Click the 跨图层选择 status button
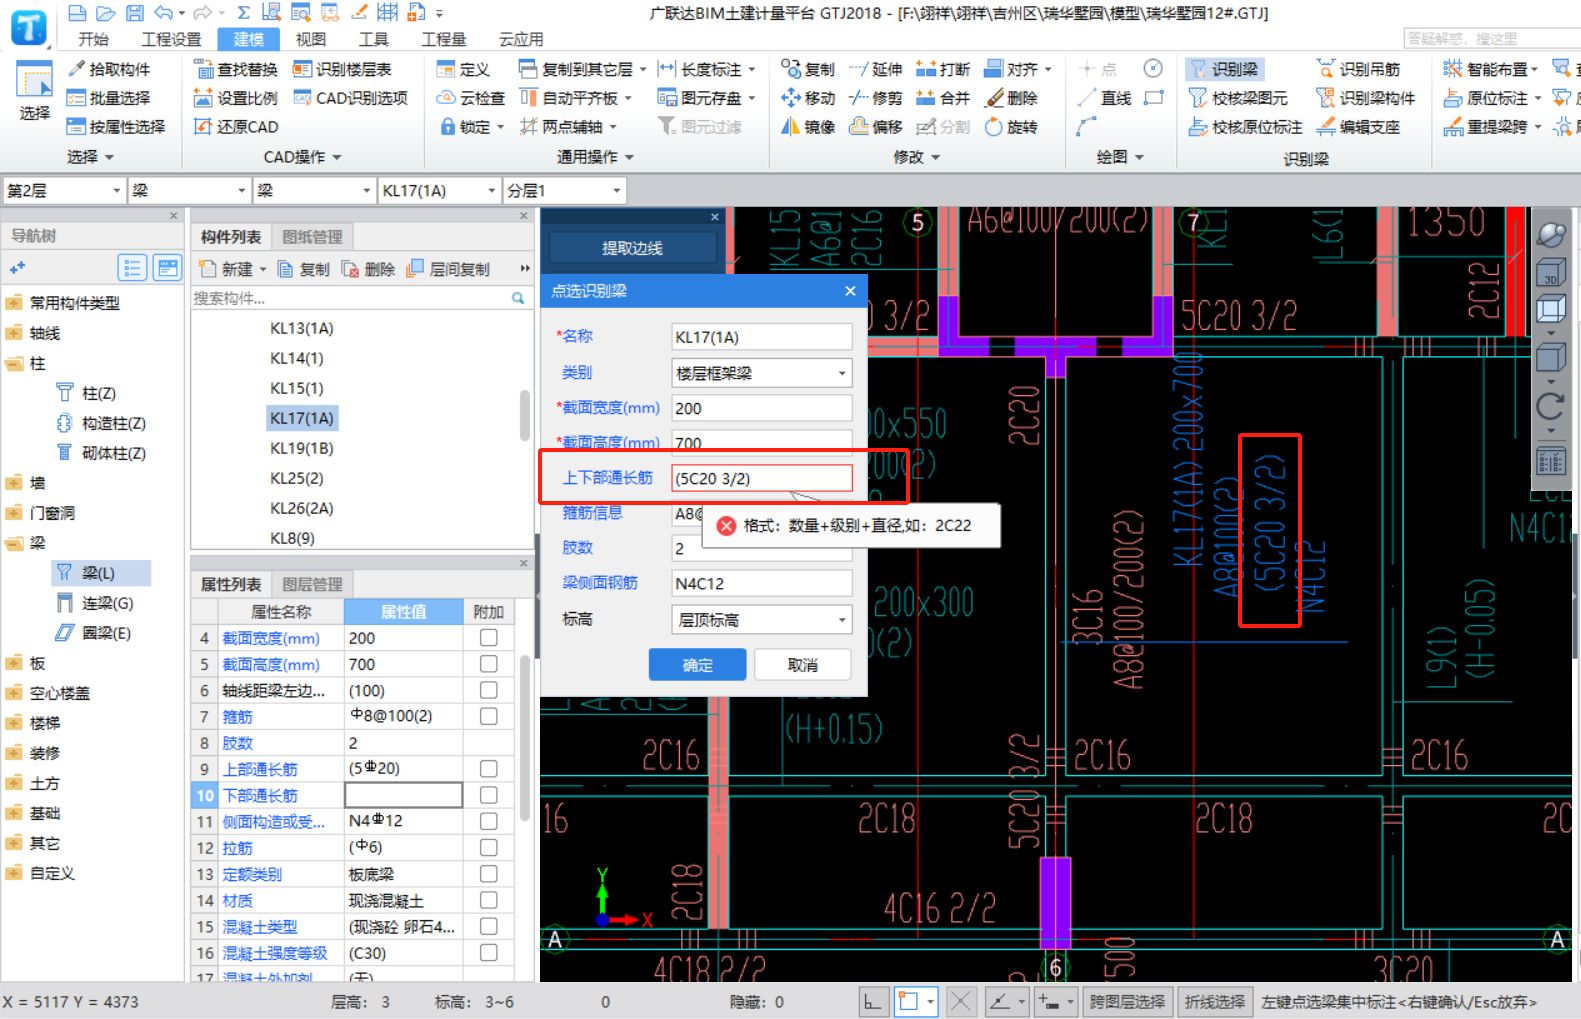 click(1127, 1002)
